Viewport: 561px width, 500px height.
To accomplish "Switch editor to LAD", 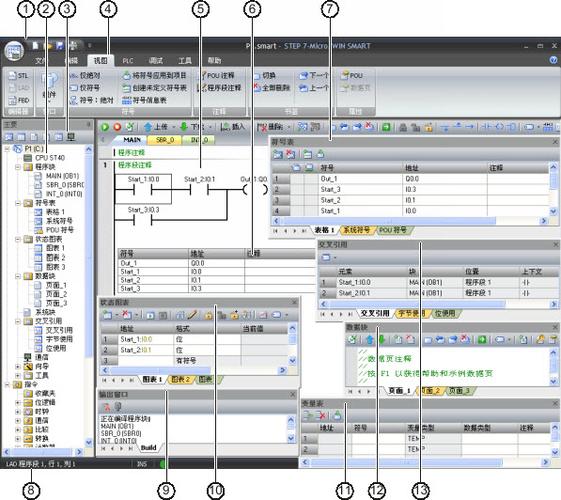I will pos(18,88).
